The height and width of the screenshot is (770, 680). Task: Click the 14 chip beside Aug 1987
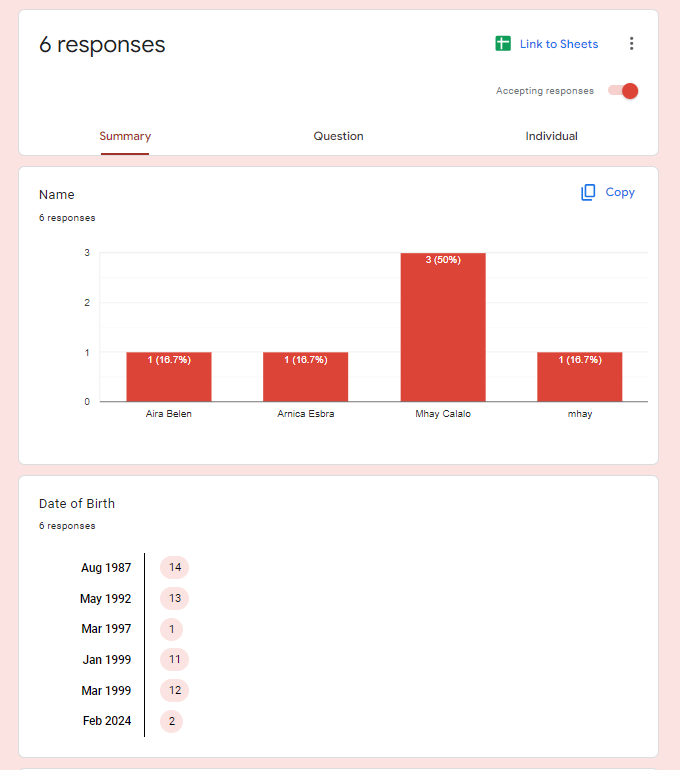[x=175, y=568]
